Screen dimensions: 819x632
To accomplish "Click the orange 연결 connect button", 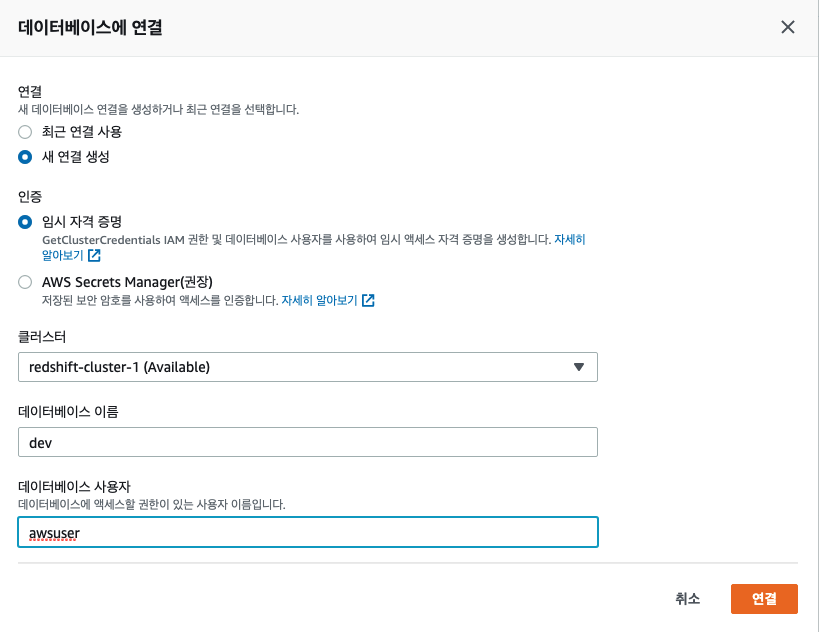I will [x=764, y=599].
